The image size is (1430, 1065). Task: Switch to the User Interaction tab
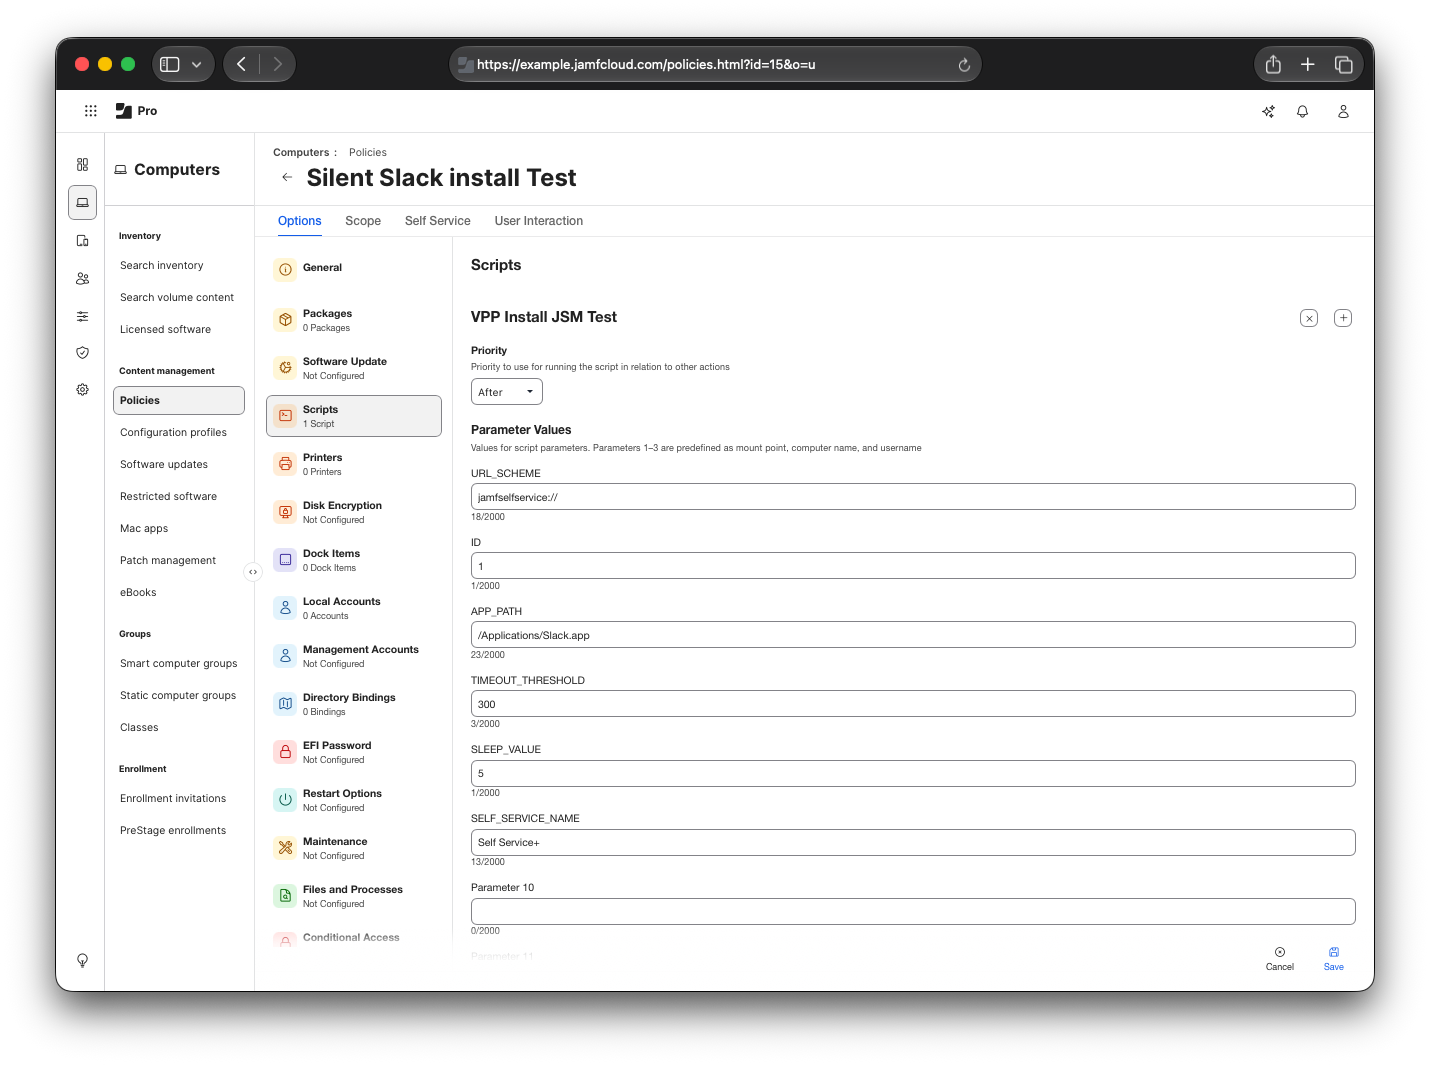(x=539, y=221)
